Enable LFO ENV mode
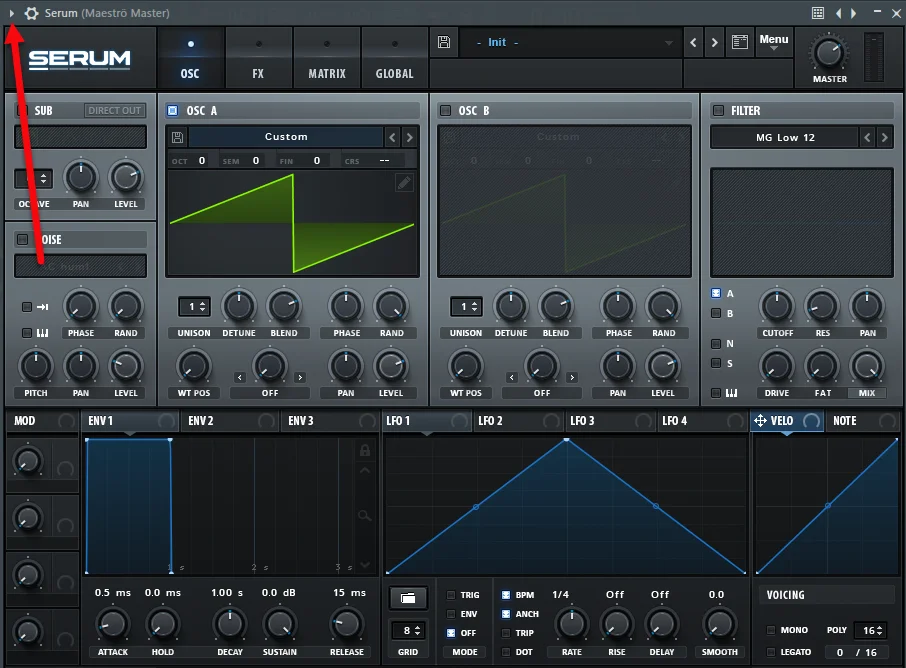906x668 pixels. tap(451, 614)
